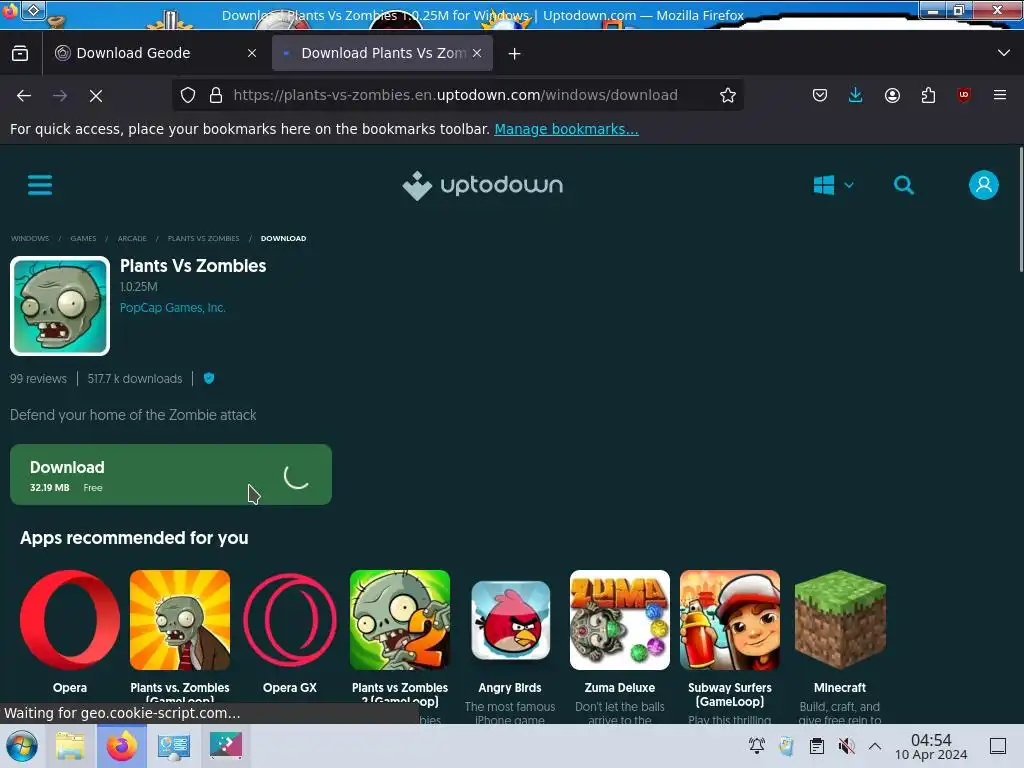
Task: Open the Zuma Deluxe app icon
Action: click(620, 620)
